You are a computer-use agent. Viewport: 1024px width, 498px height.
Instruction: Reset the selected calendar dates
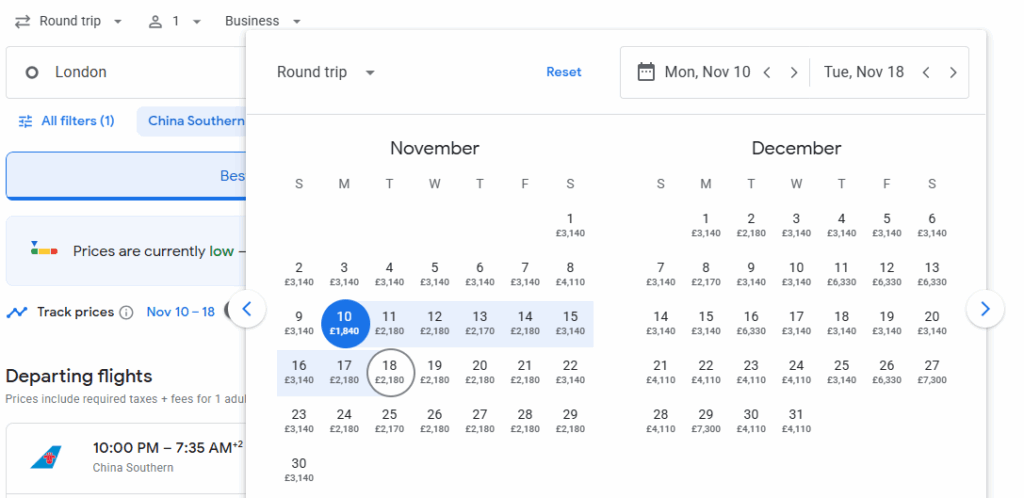point(563,72)
